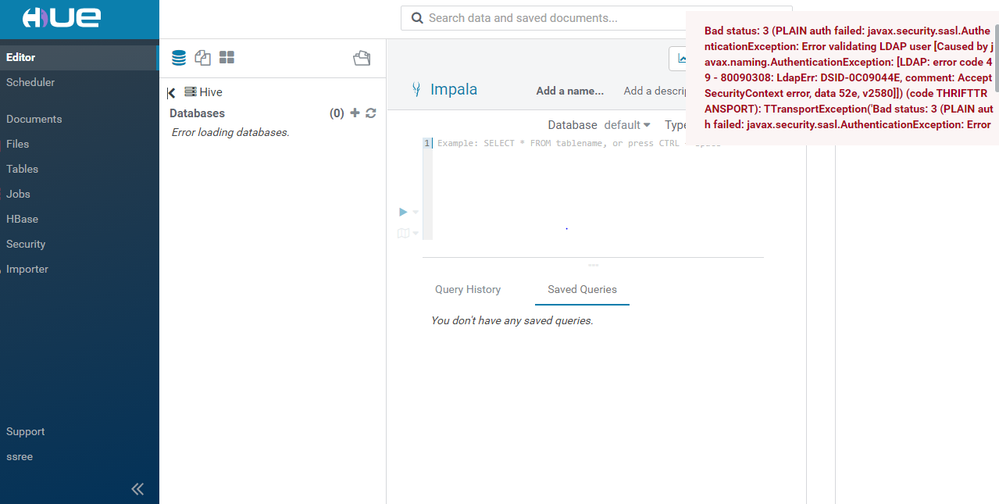Open Security in the sidebar
The width and height of the screenshot is (999, 504).
coord(26,244)
